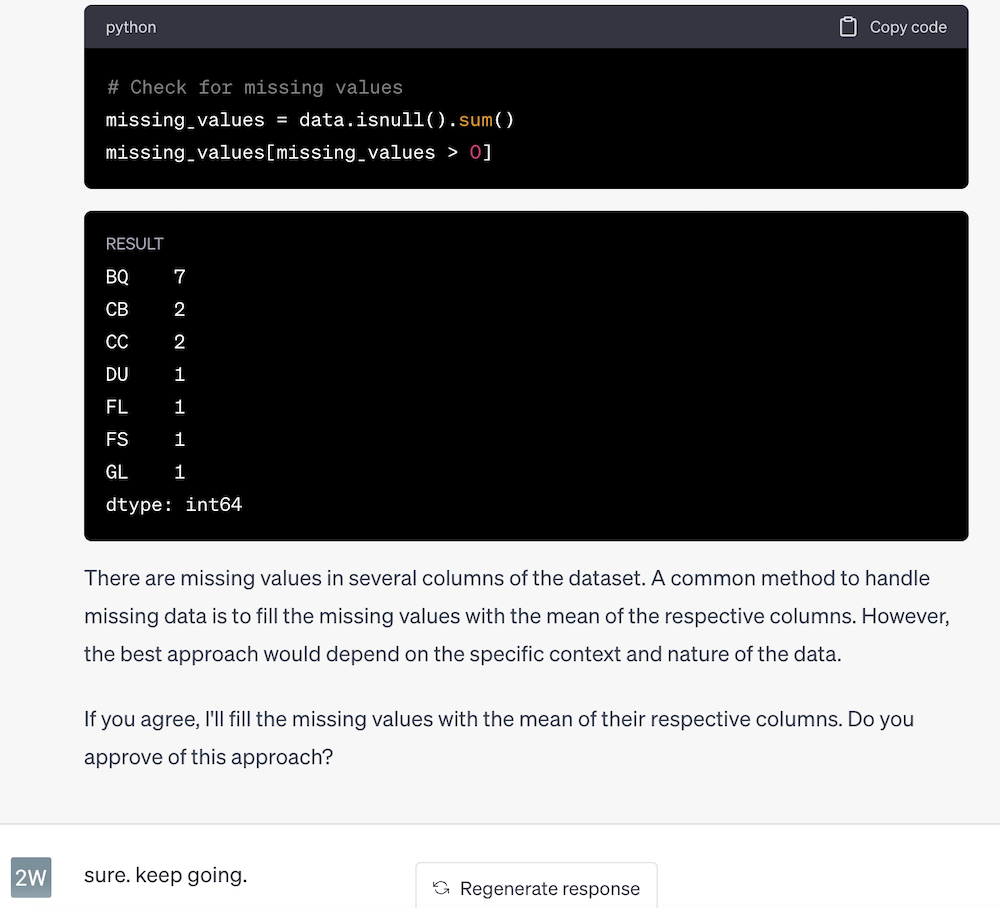
Task: Click the 'There are missing values' paragraph
Action: [517, 616]
